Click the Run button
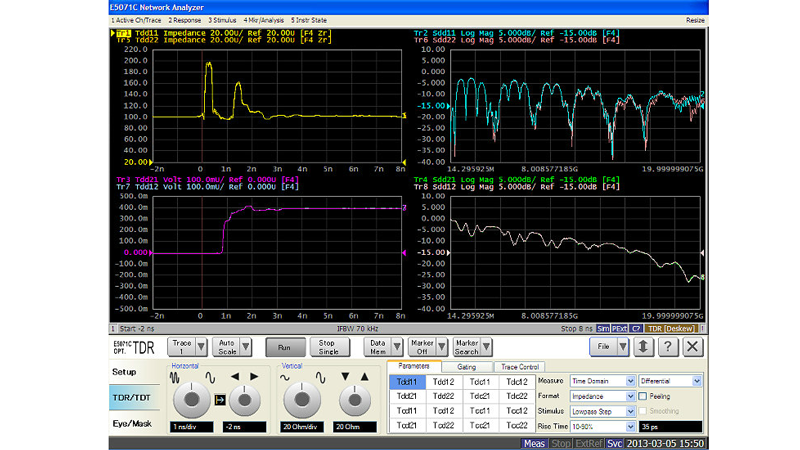The image size is (800, 450). point(285,347)
